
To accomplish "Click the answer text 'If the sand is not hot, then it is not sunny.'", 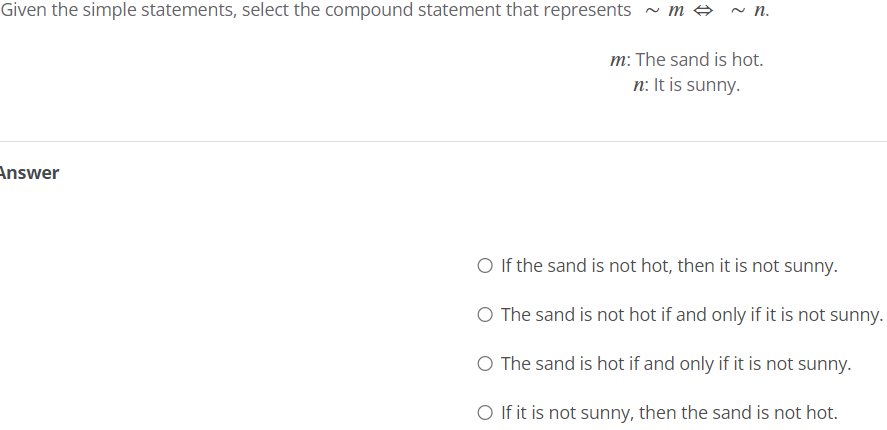I will (669, 266).
